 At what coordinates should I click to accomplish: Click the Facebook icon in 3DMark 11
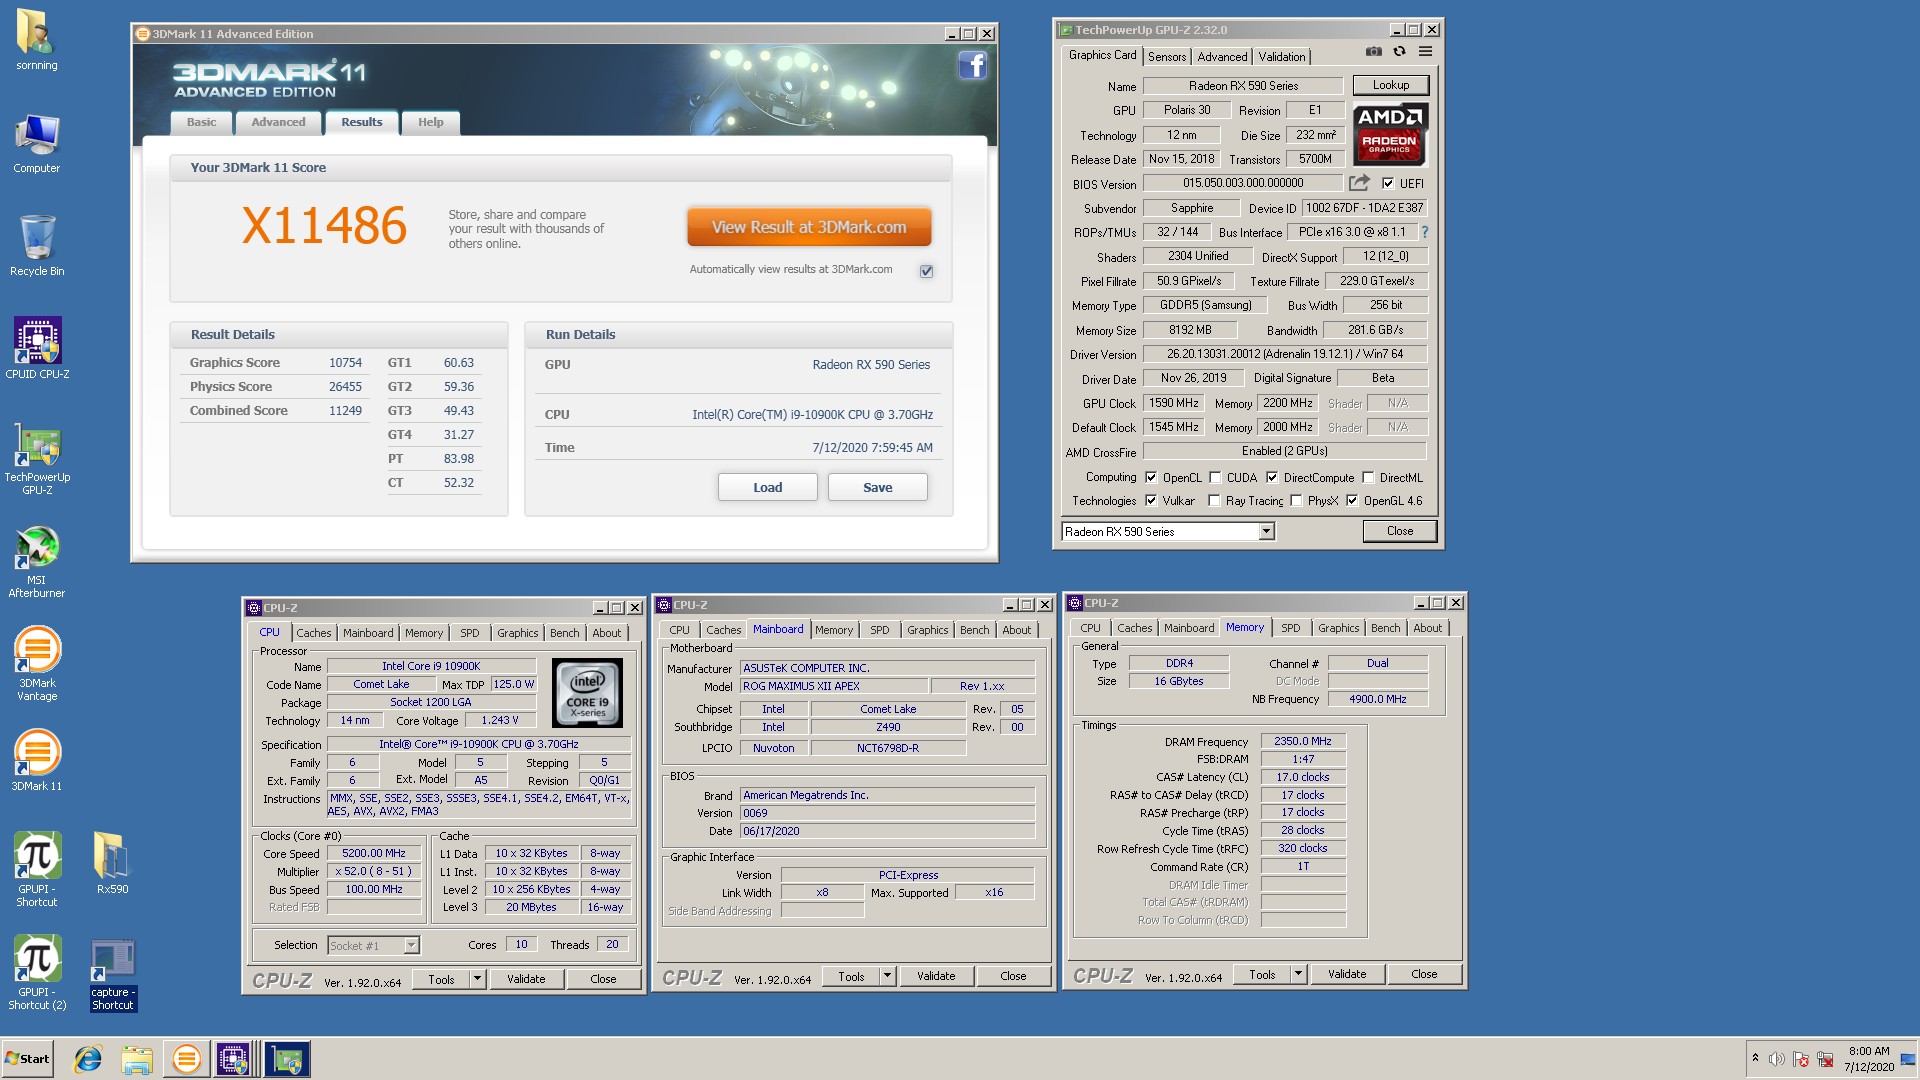(972, 66)
